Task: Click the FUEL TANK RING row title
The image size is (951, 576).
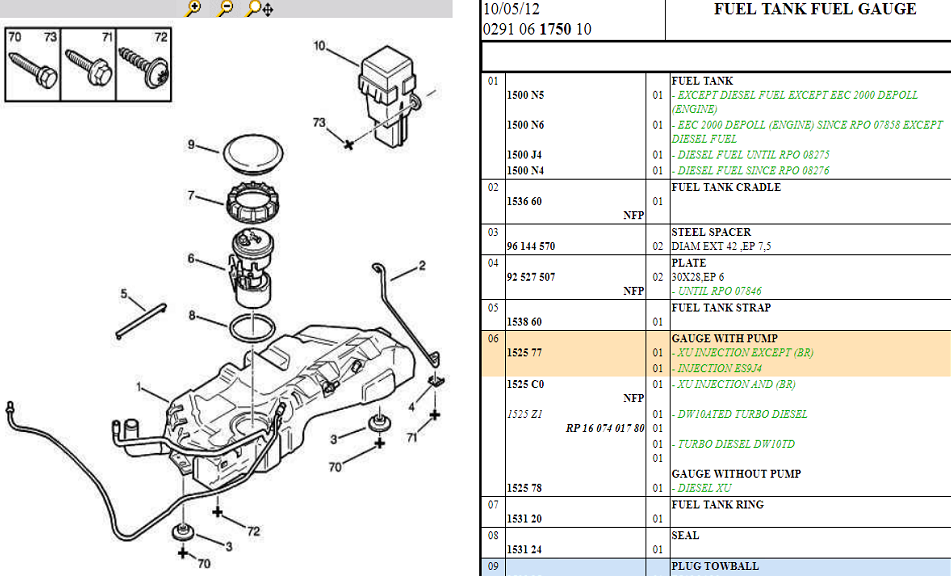Action: tap(717, 504)
